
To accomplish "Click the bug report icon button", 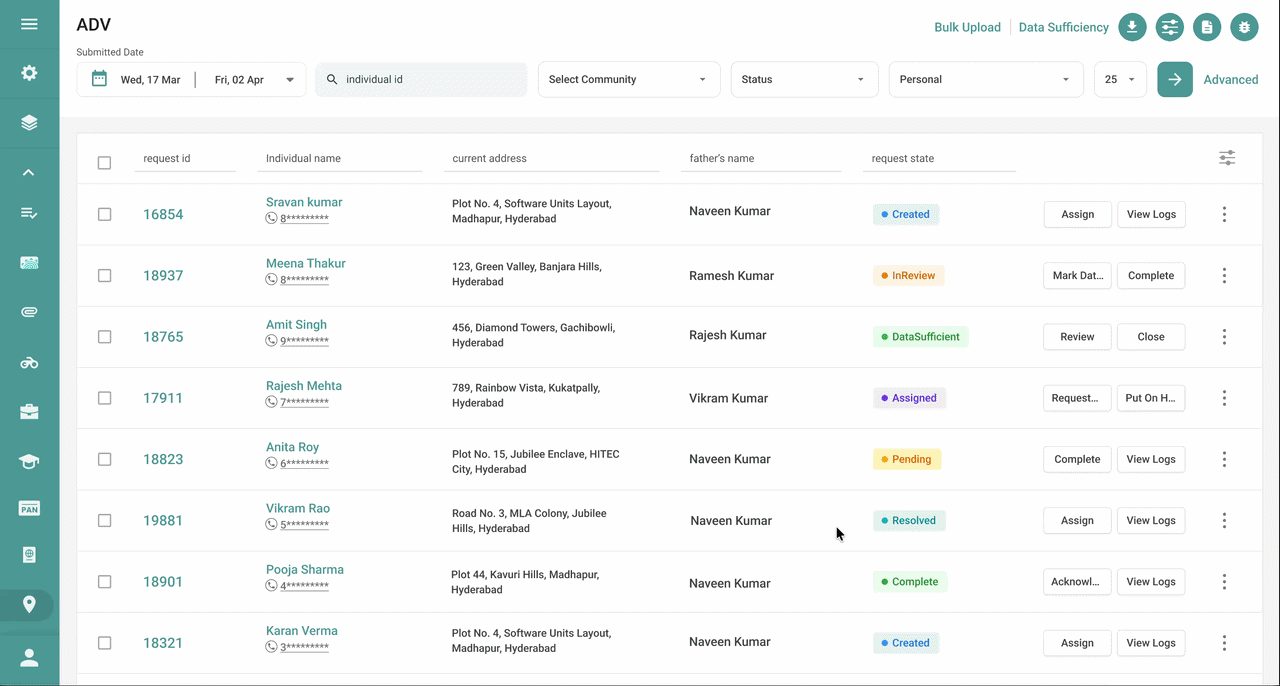I will 1244,27.
